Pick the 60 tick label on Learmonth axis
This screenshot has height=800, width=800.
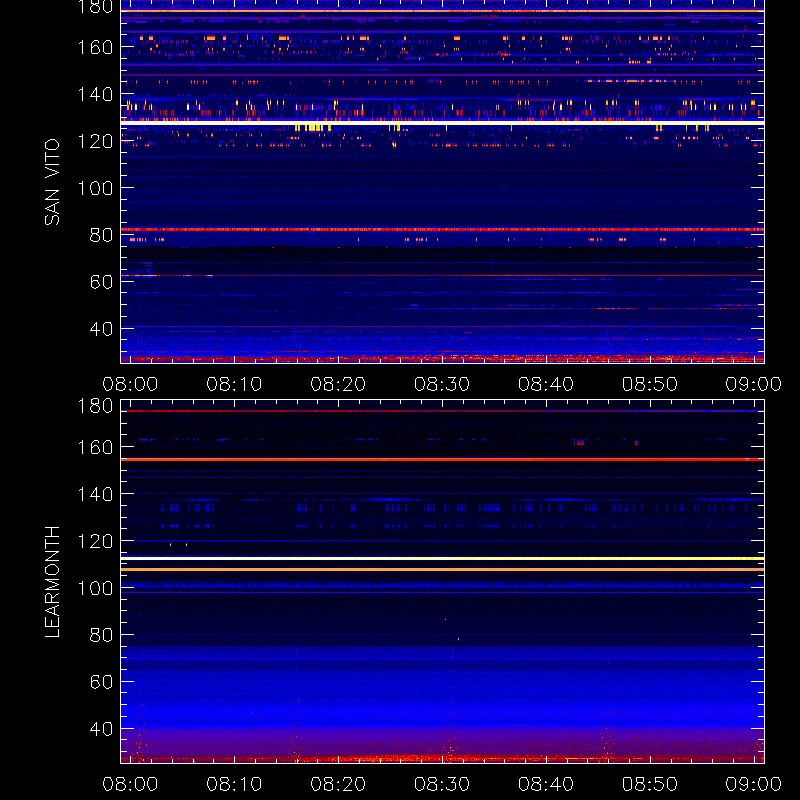(102, 682)
